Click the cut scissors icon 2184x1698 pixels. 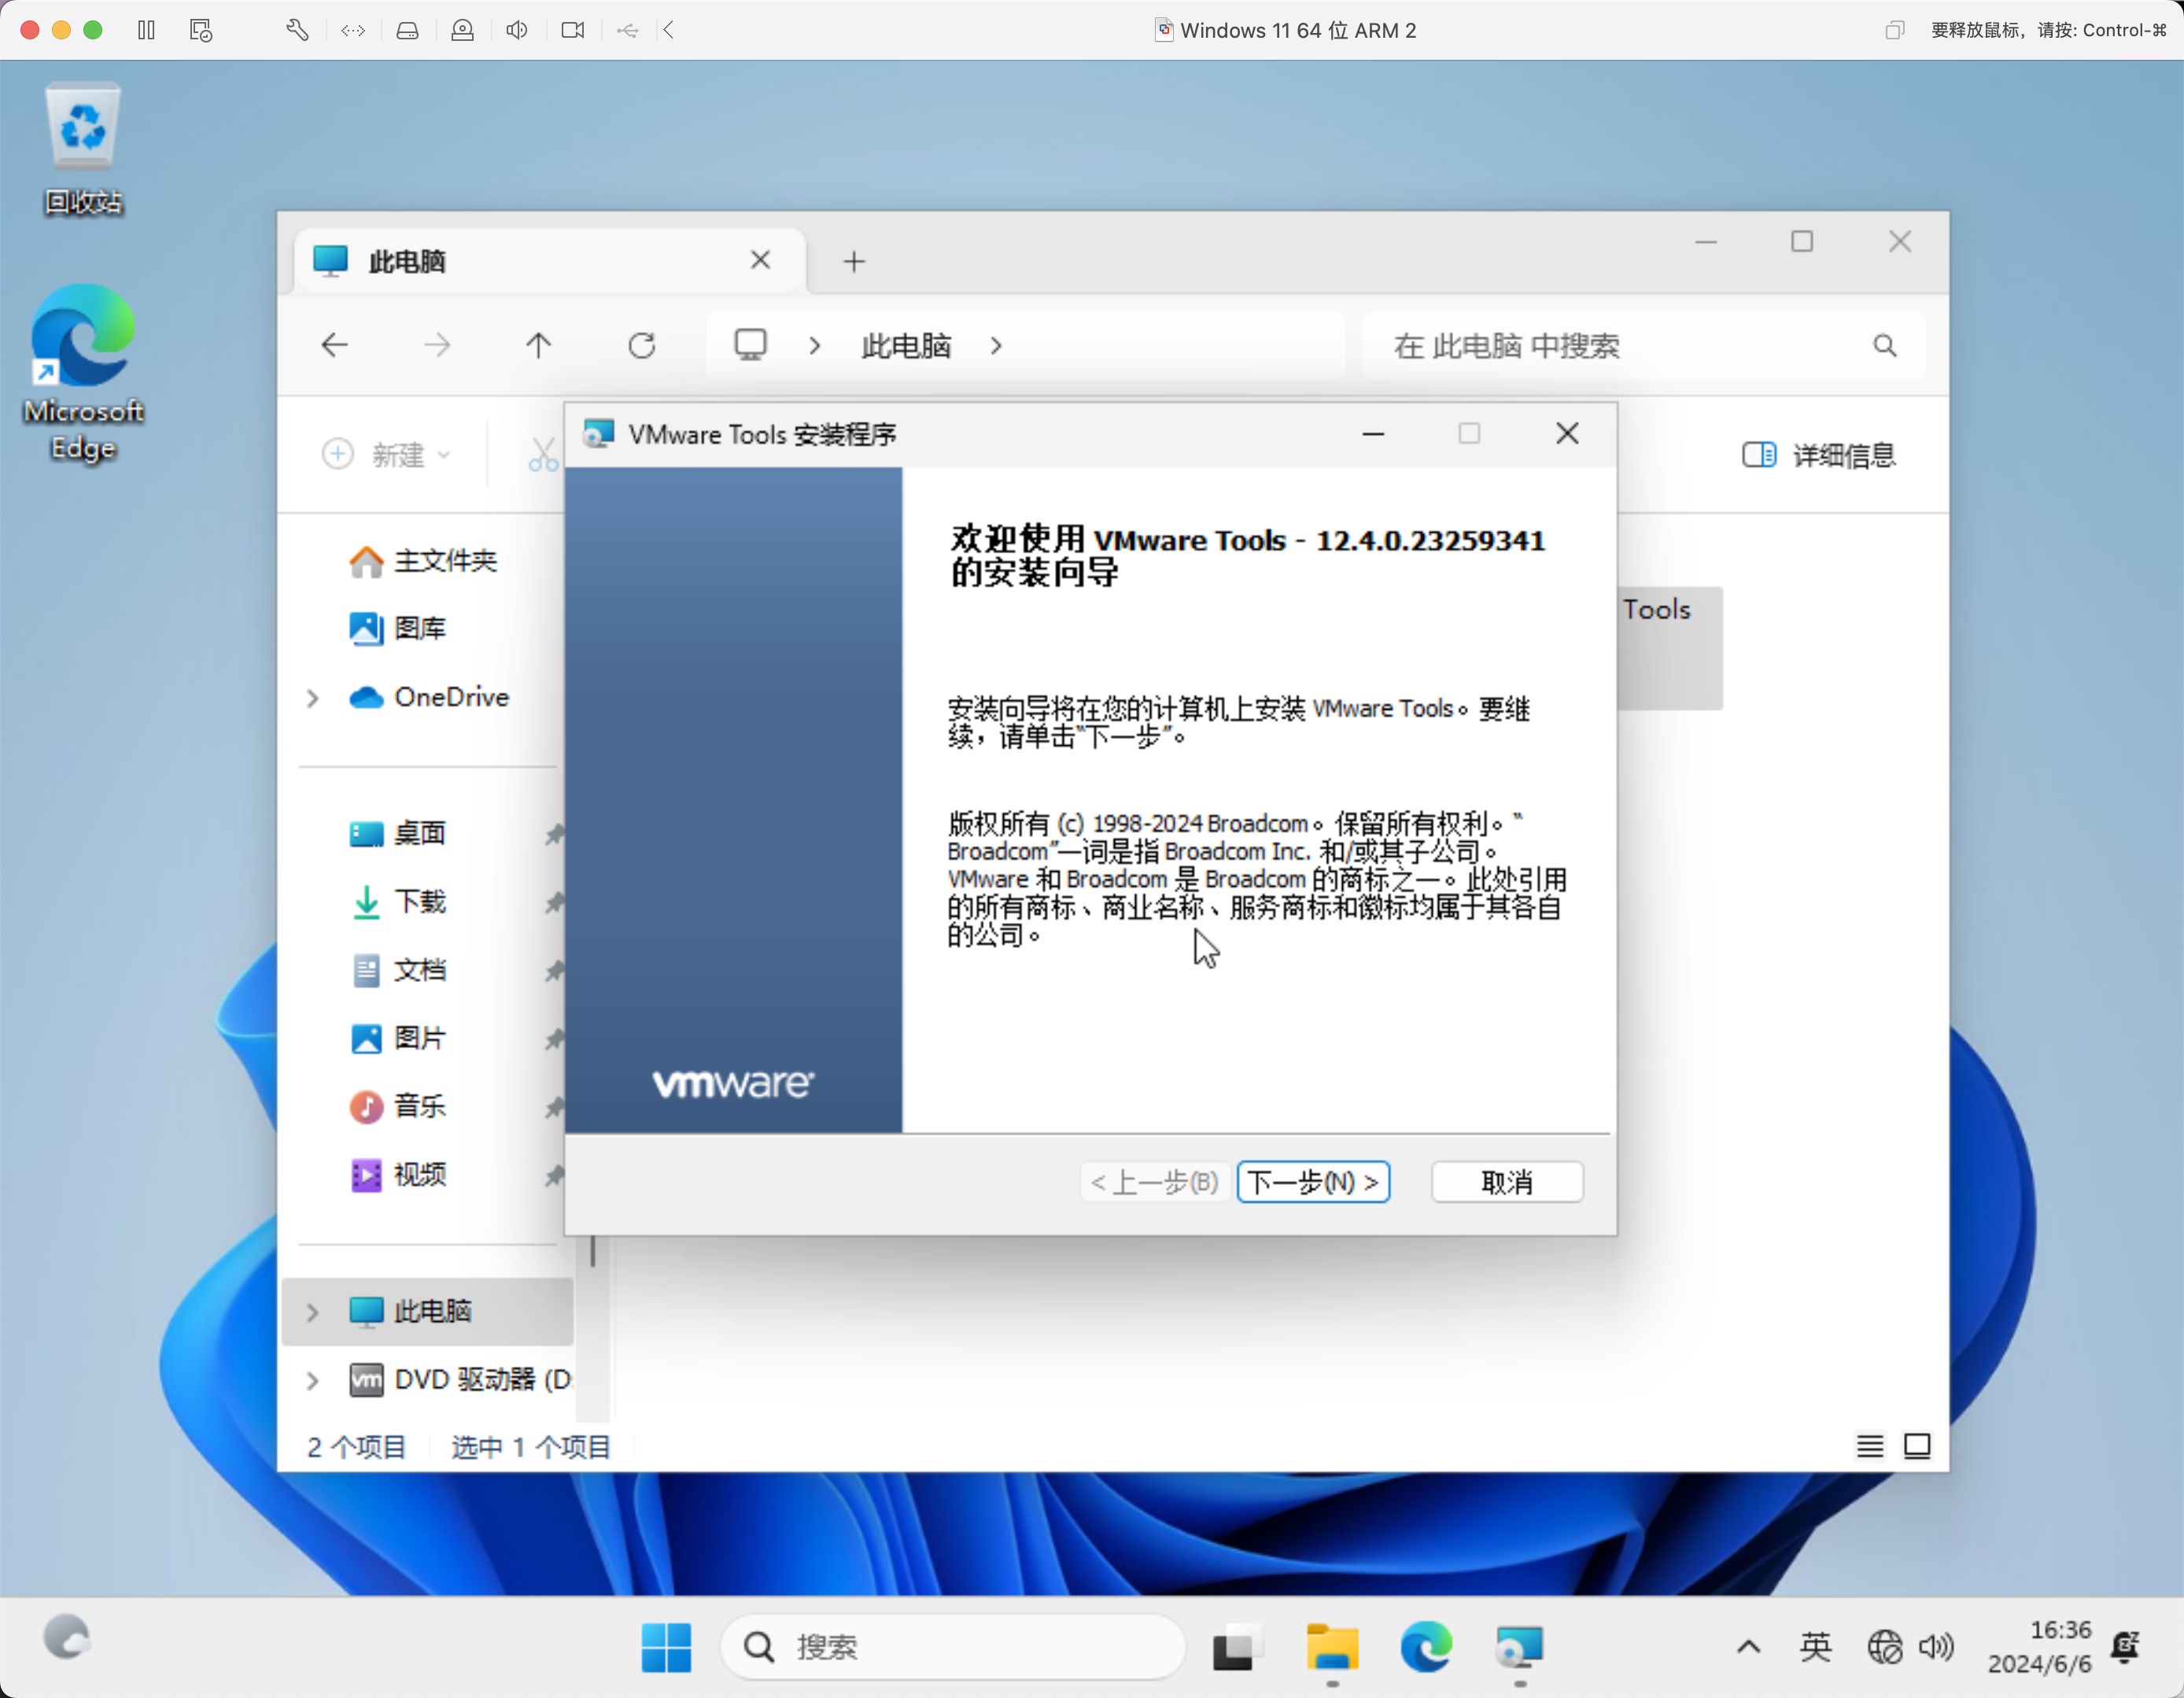(x=543, y=455)
